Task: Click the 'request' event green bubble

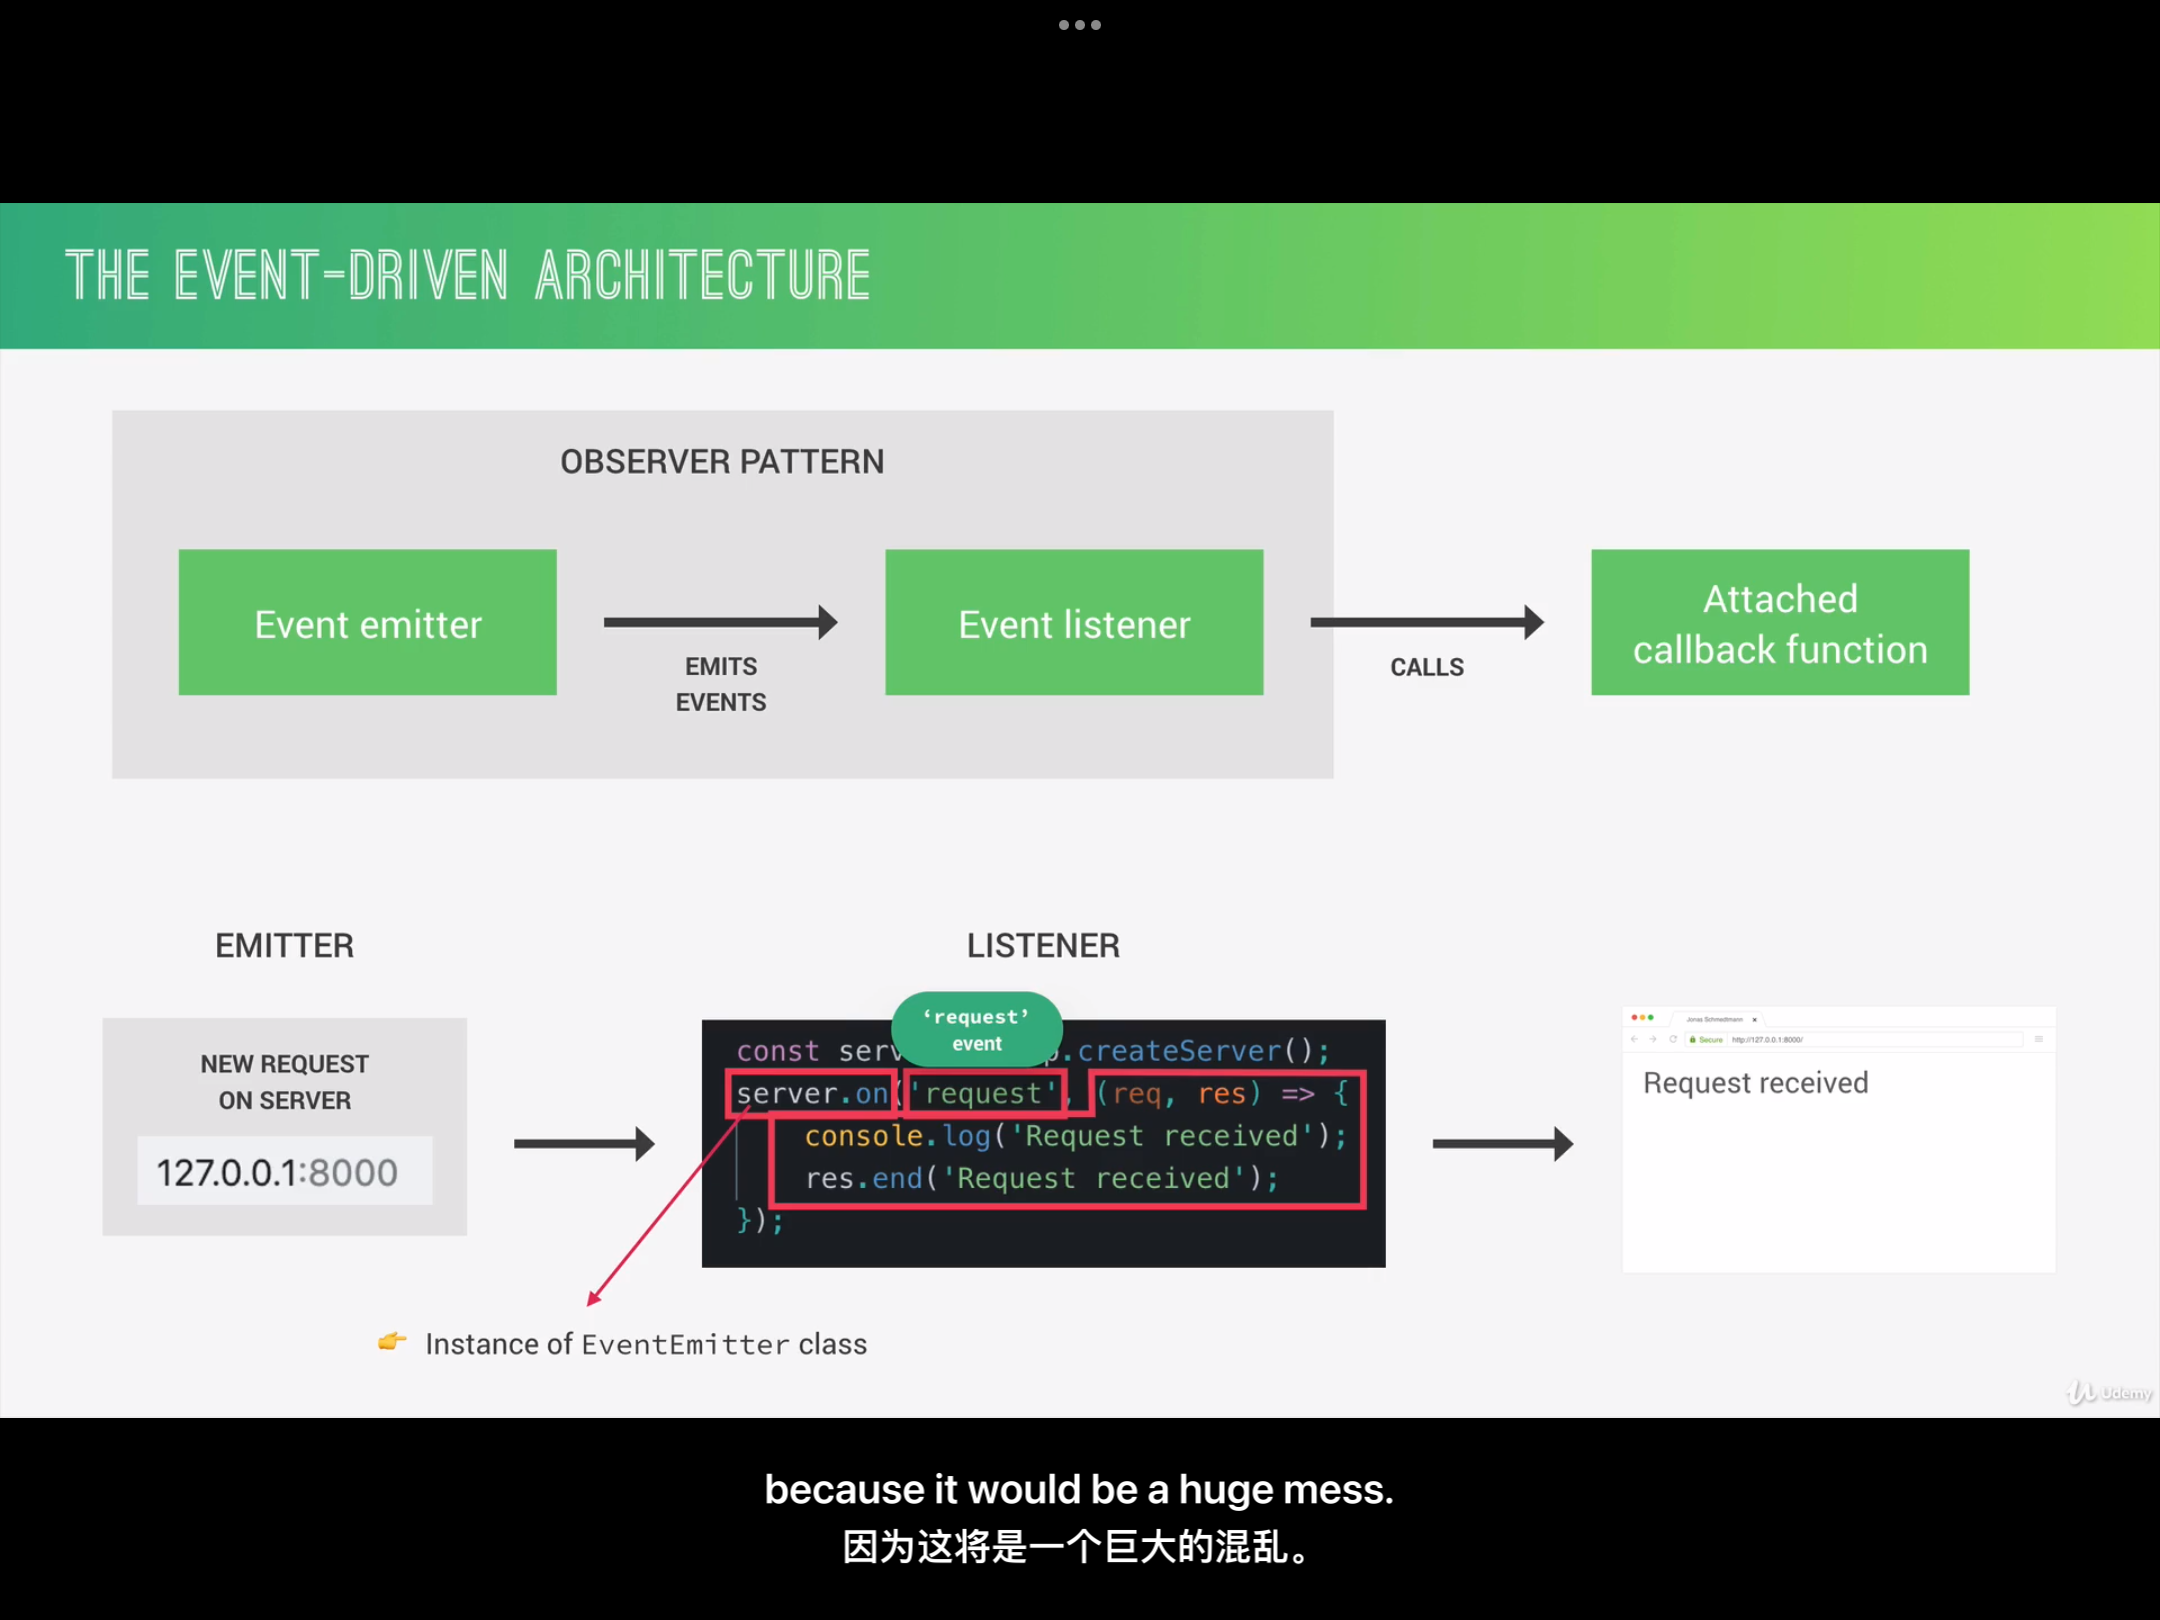Action: (x=977, y=1029)
